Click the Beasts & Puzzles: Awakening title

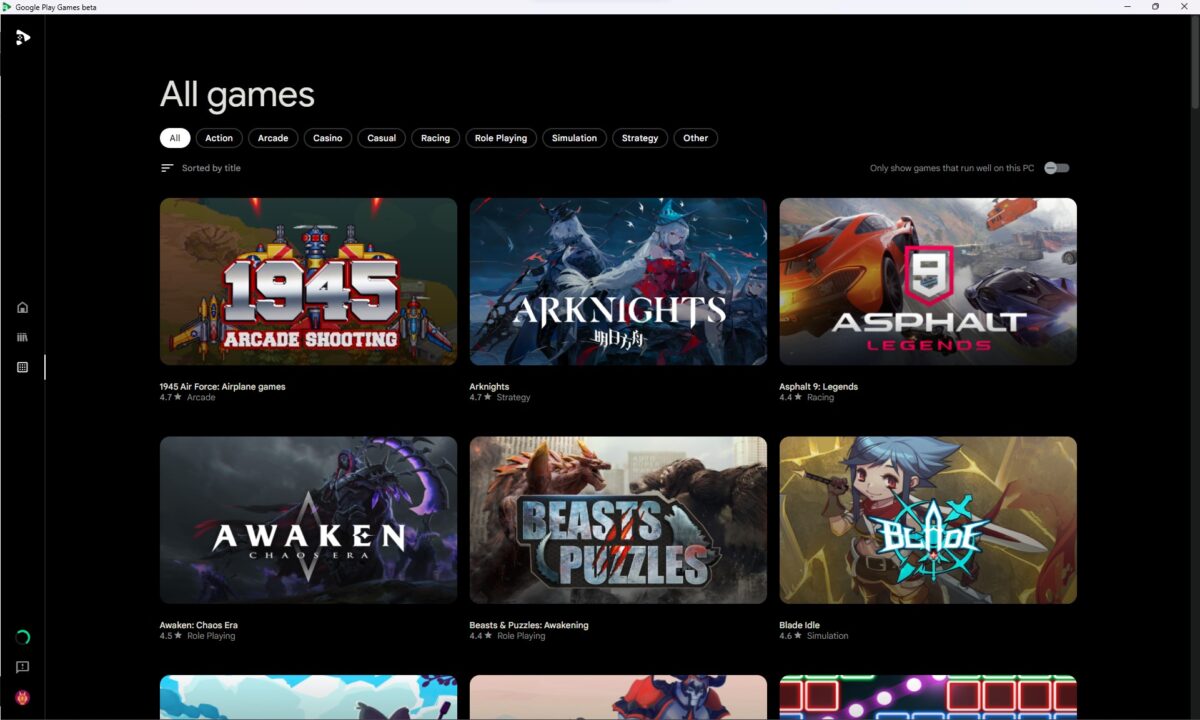pos(529,625)
